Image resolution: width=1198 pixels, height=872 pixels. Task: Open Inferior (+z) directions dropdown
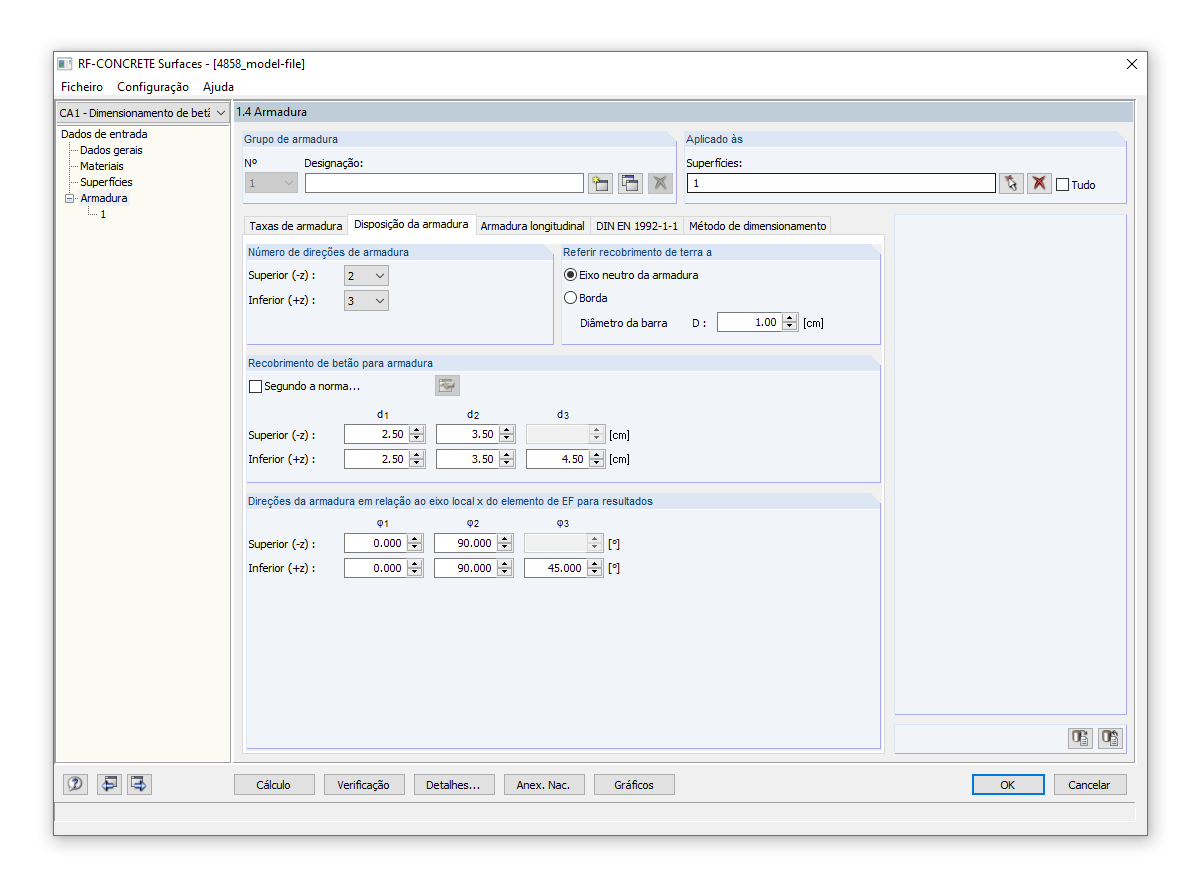[366, 300]
